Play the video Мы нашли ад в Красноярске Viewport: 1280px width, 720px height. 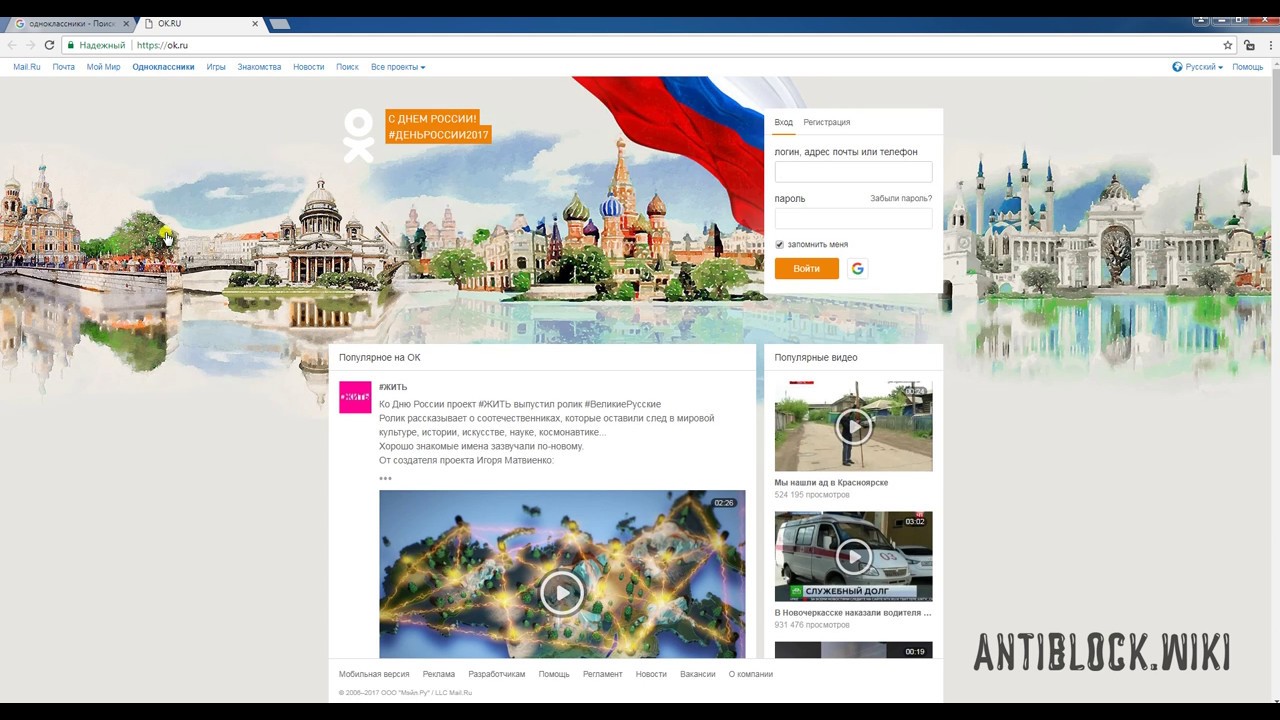coord(853,426)
